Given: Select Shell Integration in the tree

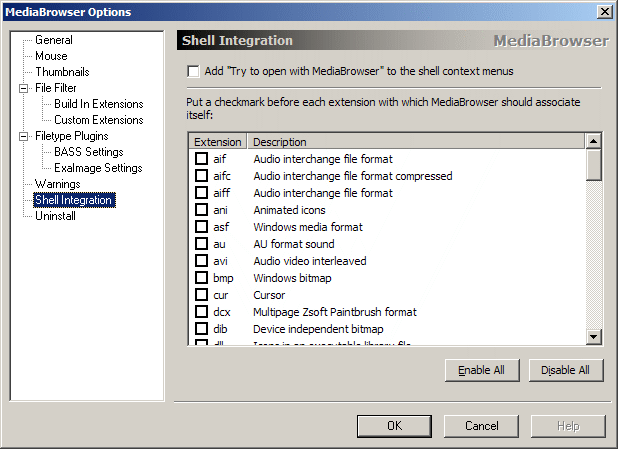Looking at the screenshot, I should pos(74,200).
